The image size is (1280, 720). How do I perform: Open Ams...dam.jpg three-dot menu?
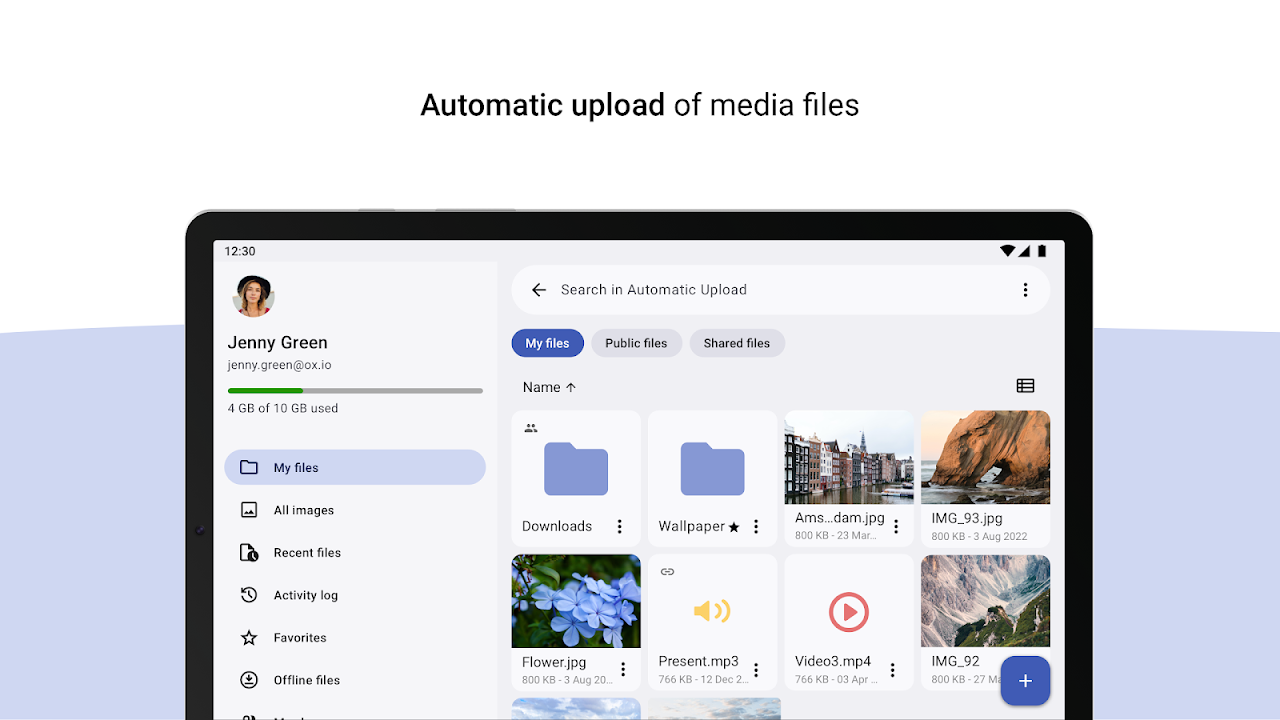click(896, 526)
